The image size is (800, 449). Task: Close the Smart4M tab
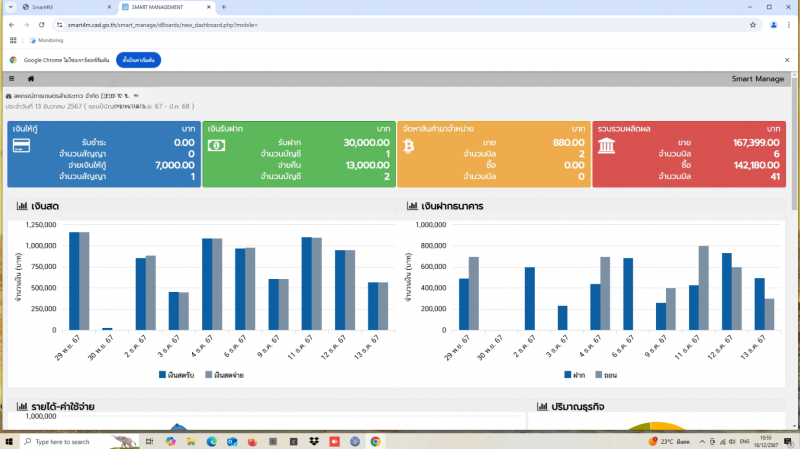point(109,7)
